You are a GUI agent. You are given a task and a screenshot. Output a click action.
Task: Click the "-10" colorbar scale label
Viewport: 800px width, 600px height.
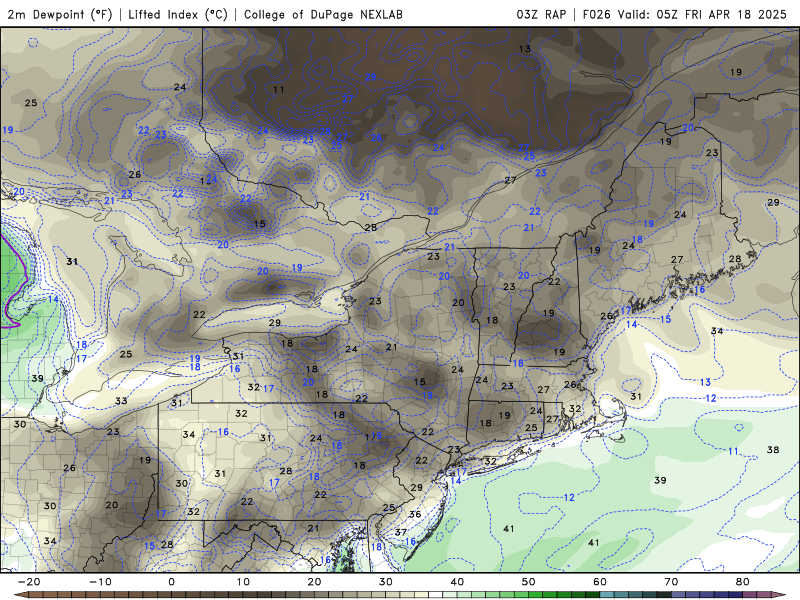point(100,582)
